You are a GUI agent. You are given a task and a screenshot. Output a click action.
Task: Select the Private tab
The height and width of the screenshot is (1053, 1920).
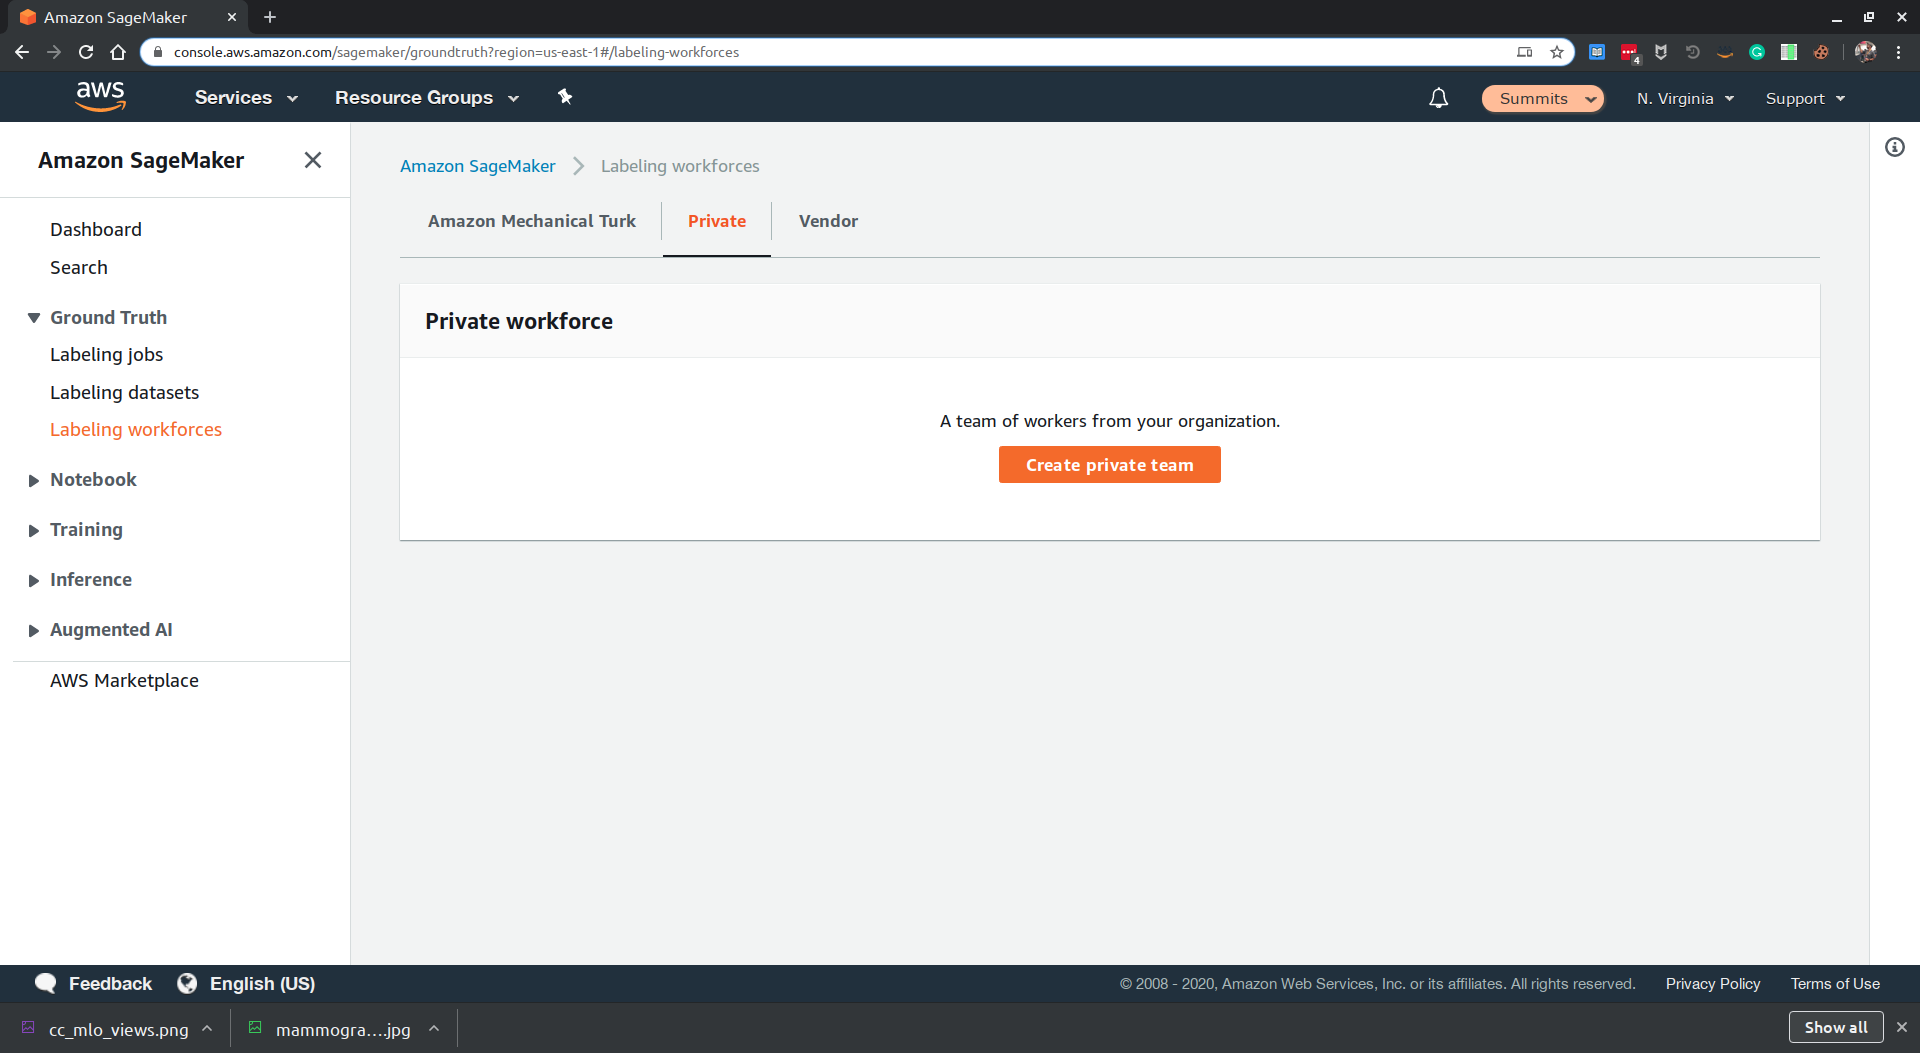[717, 221]
